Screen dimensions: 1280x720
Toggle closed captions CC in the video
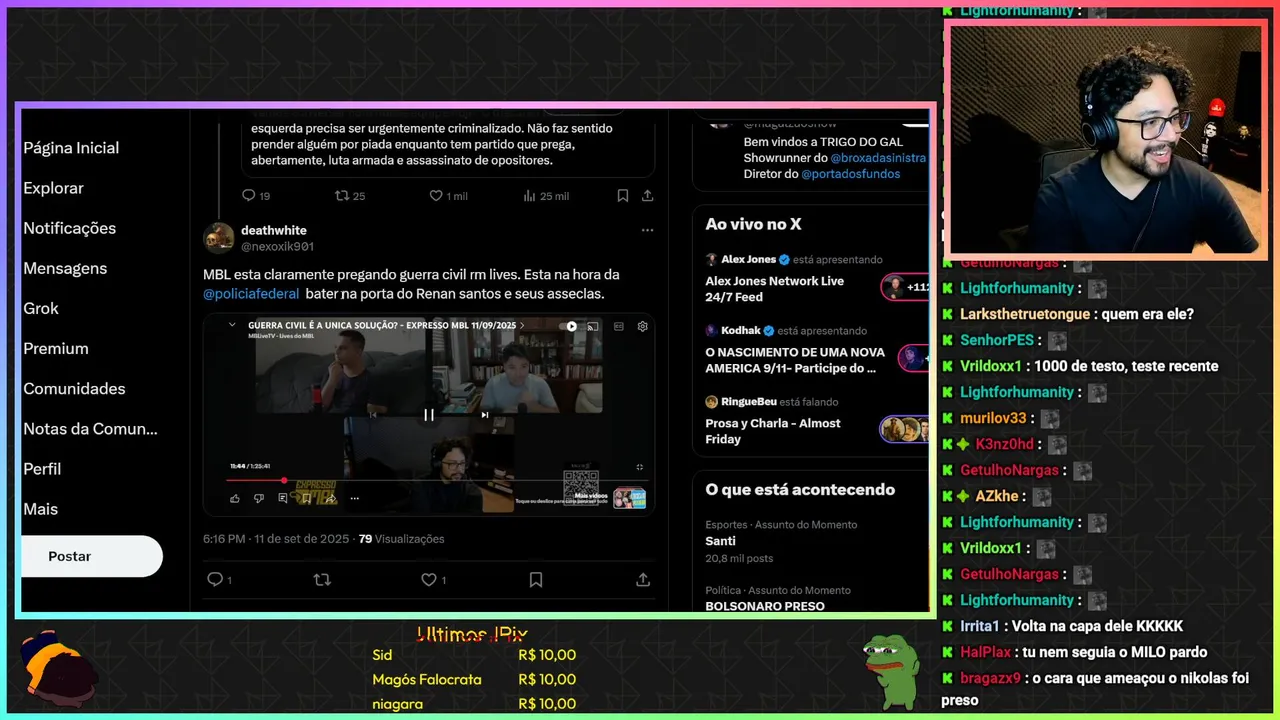click(618, 326)
